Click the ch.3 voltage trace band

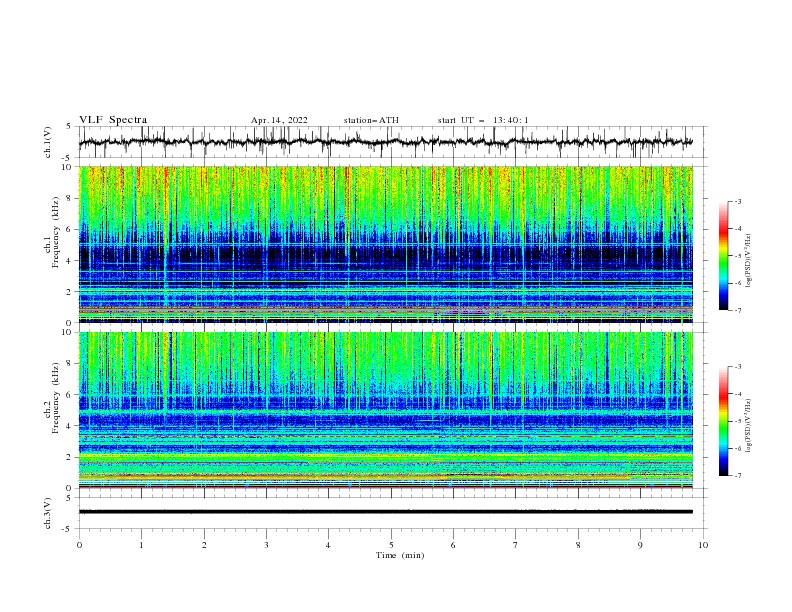[x=386, y=512]
